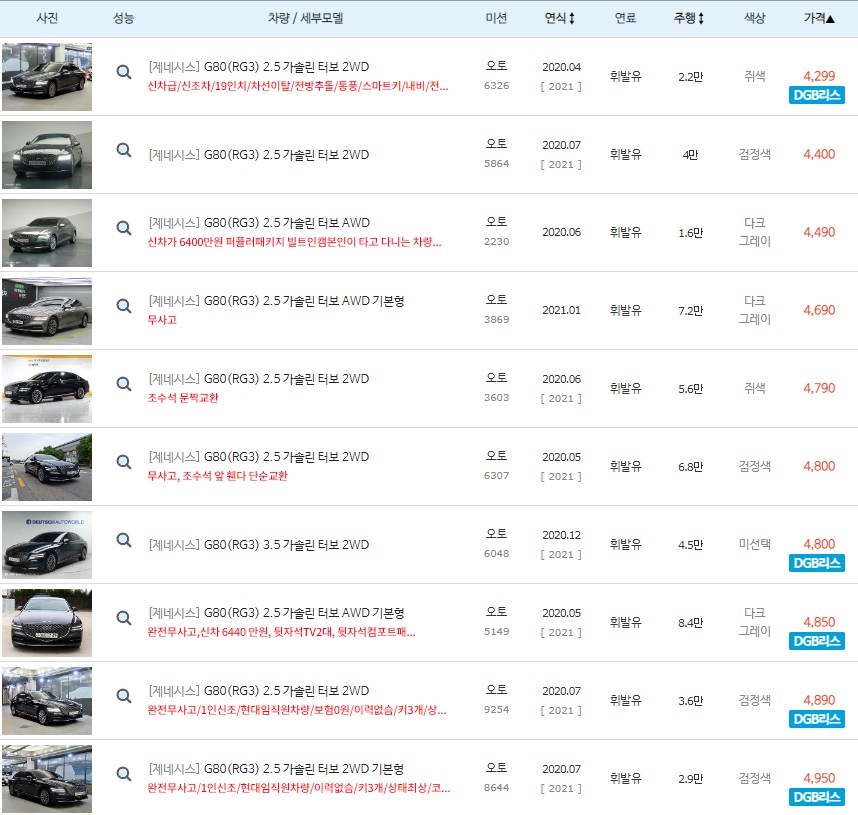This screenshot has width=858, height=815.
Task: Click red 무사고 note under 2021.01 listing
Action: [162, 320]
